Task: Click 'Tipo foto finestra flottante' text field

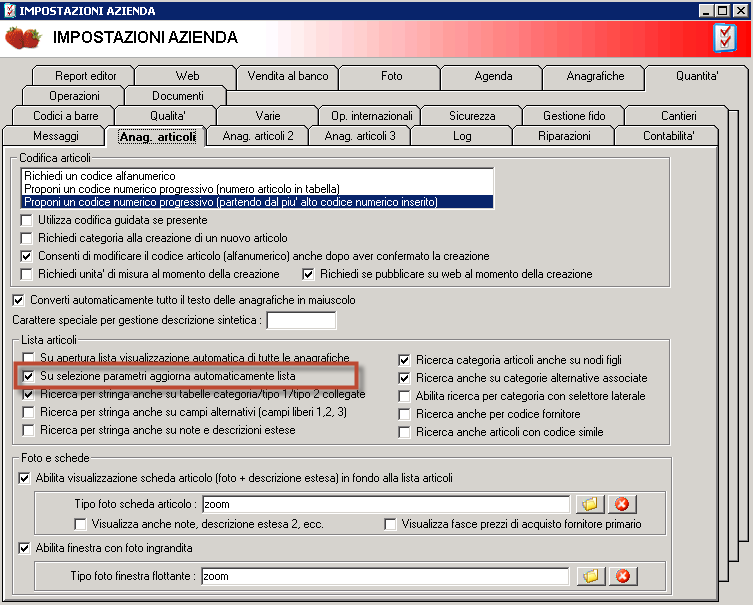Action: click(x=385, y=576)
